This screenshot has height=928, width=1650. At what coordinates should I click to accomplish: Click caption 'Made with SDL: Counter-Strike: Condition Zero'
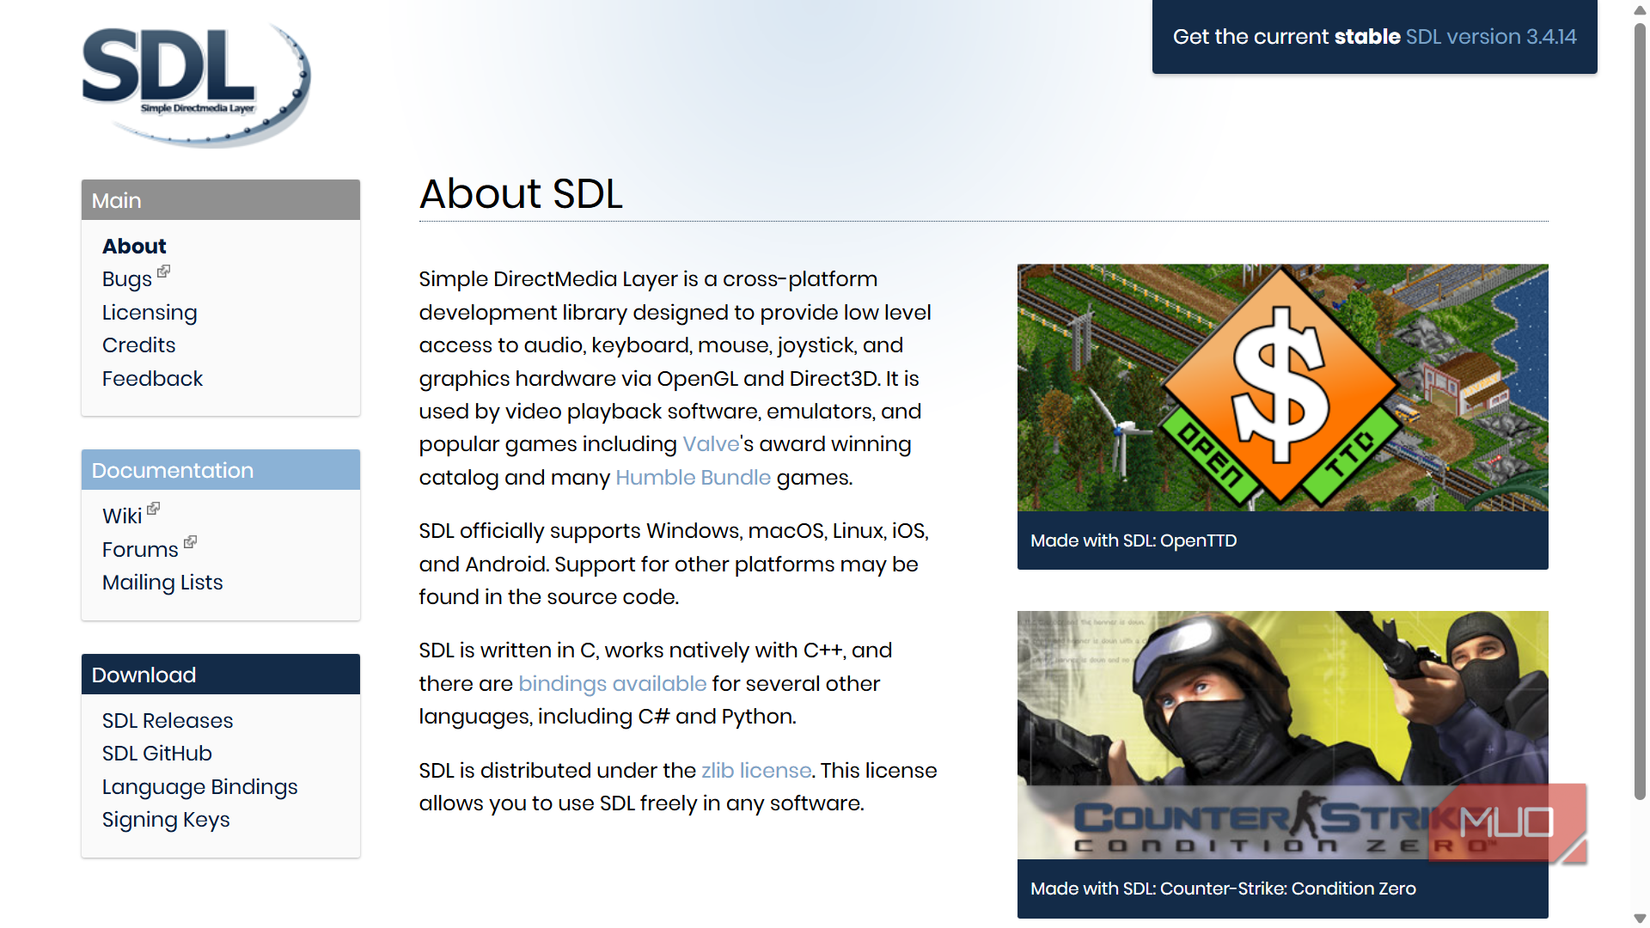pyautogui.click(x=1223, y=889)
